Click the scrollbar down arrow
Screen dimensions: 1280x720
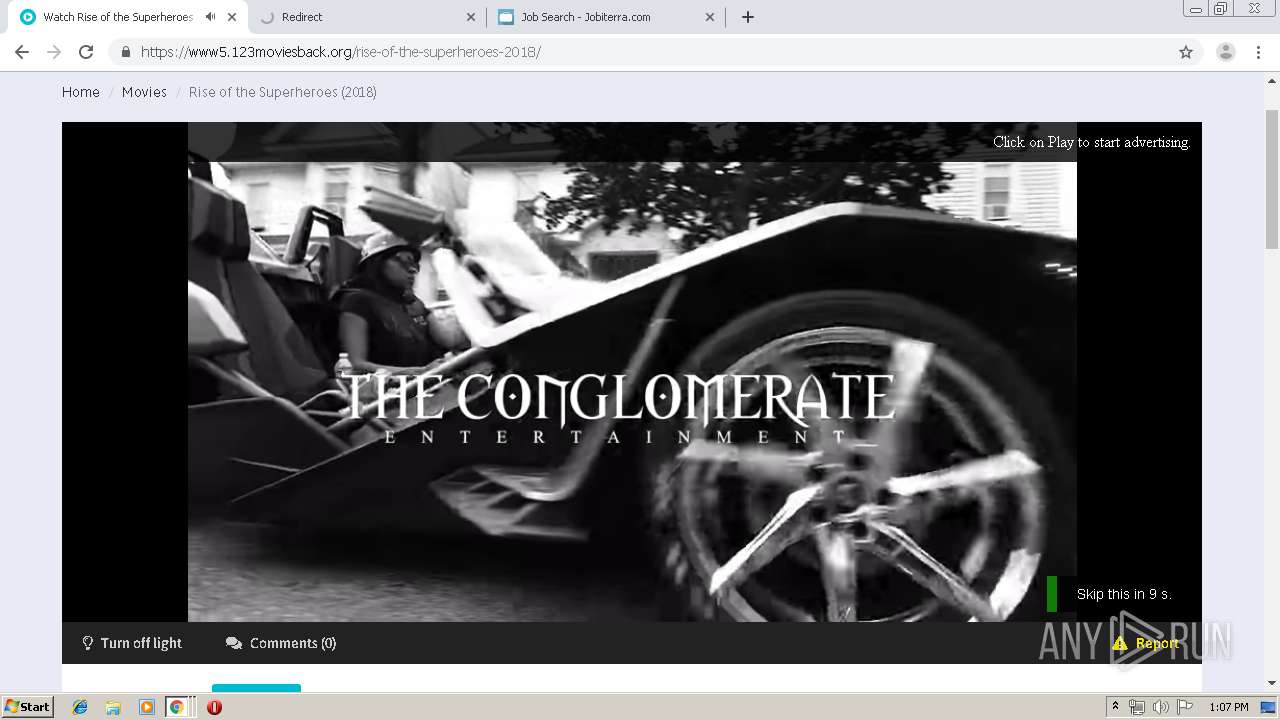click(x=1272, y=683)
